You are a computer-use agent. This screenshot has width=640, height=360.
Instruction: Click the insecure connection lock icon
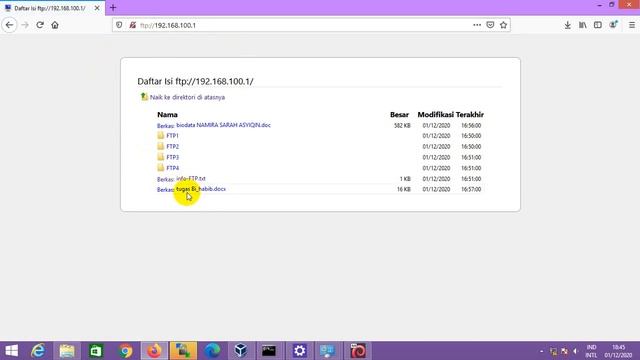coord(132,25)
